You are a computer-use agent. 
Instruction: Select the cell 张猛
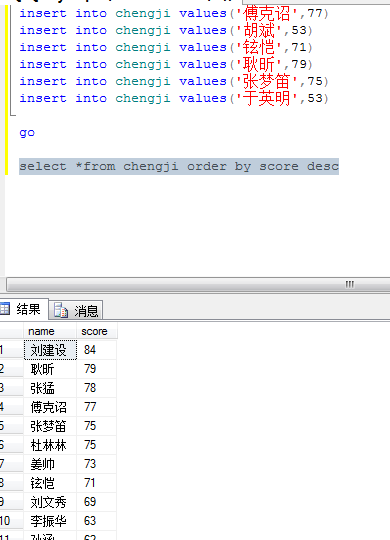tap(50, 388)
